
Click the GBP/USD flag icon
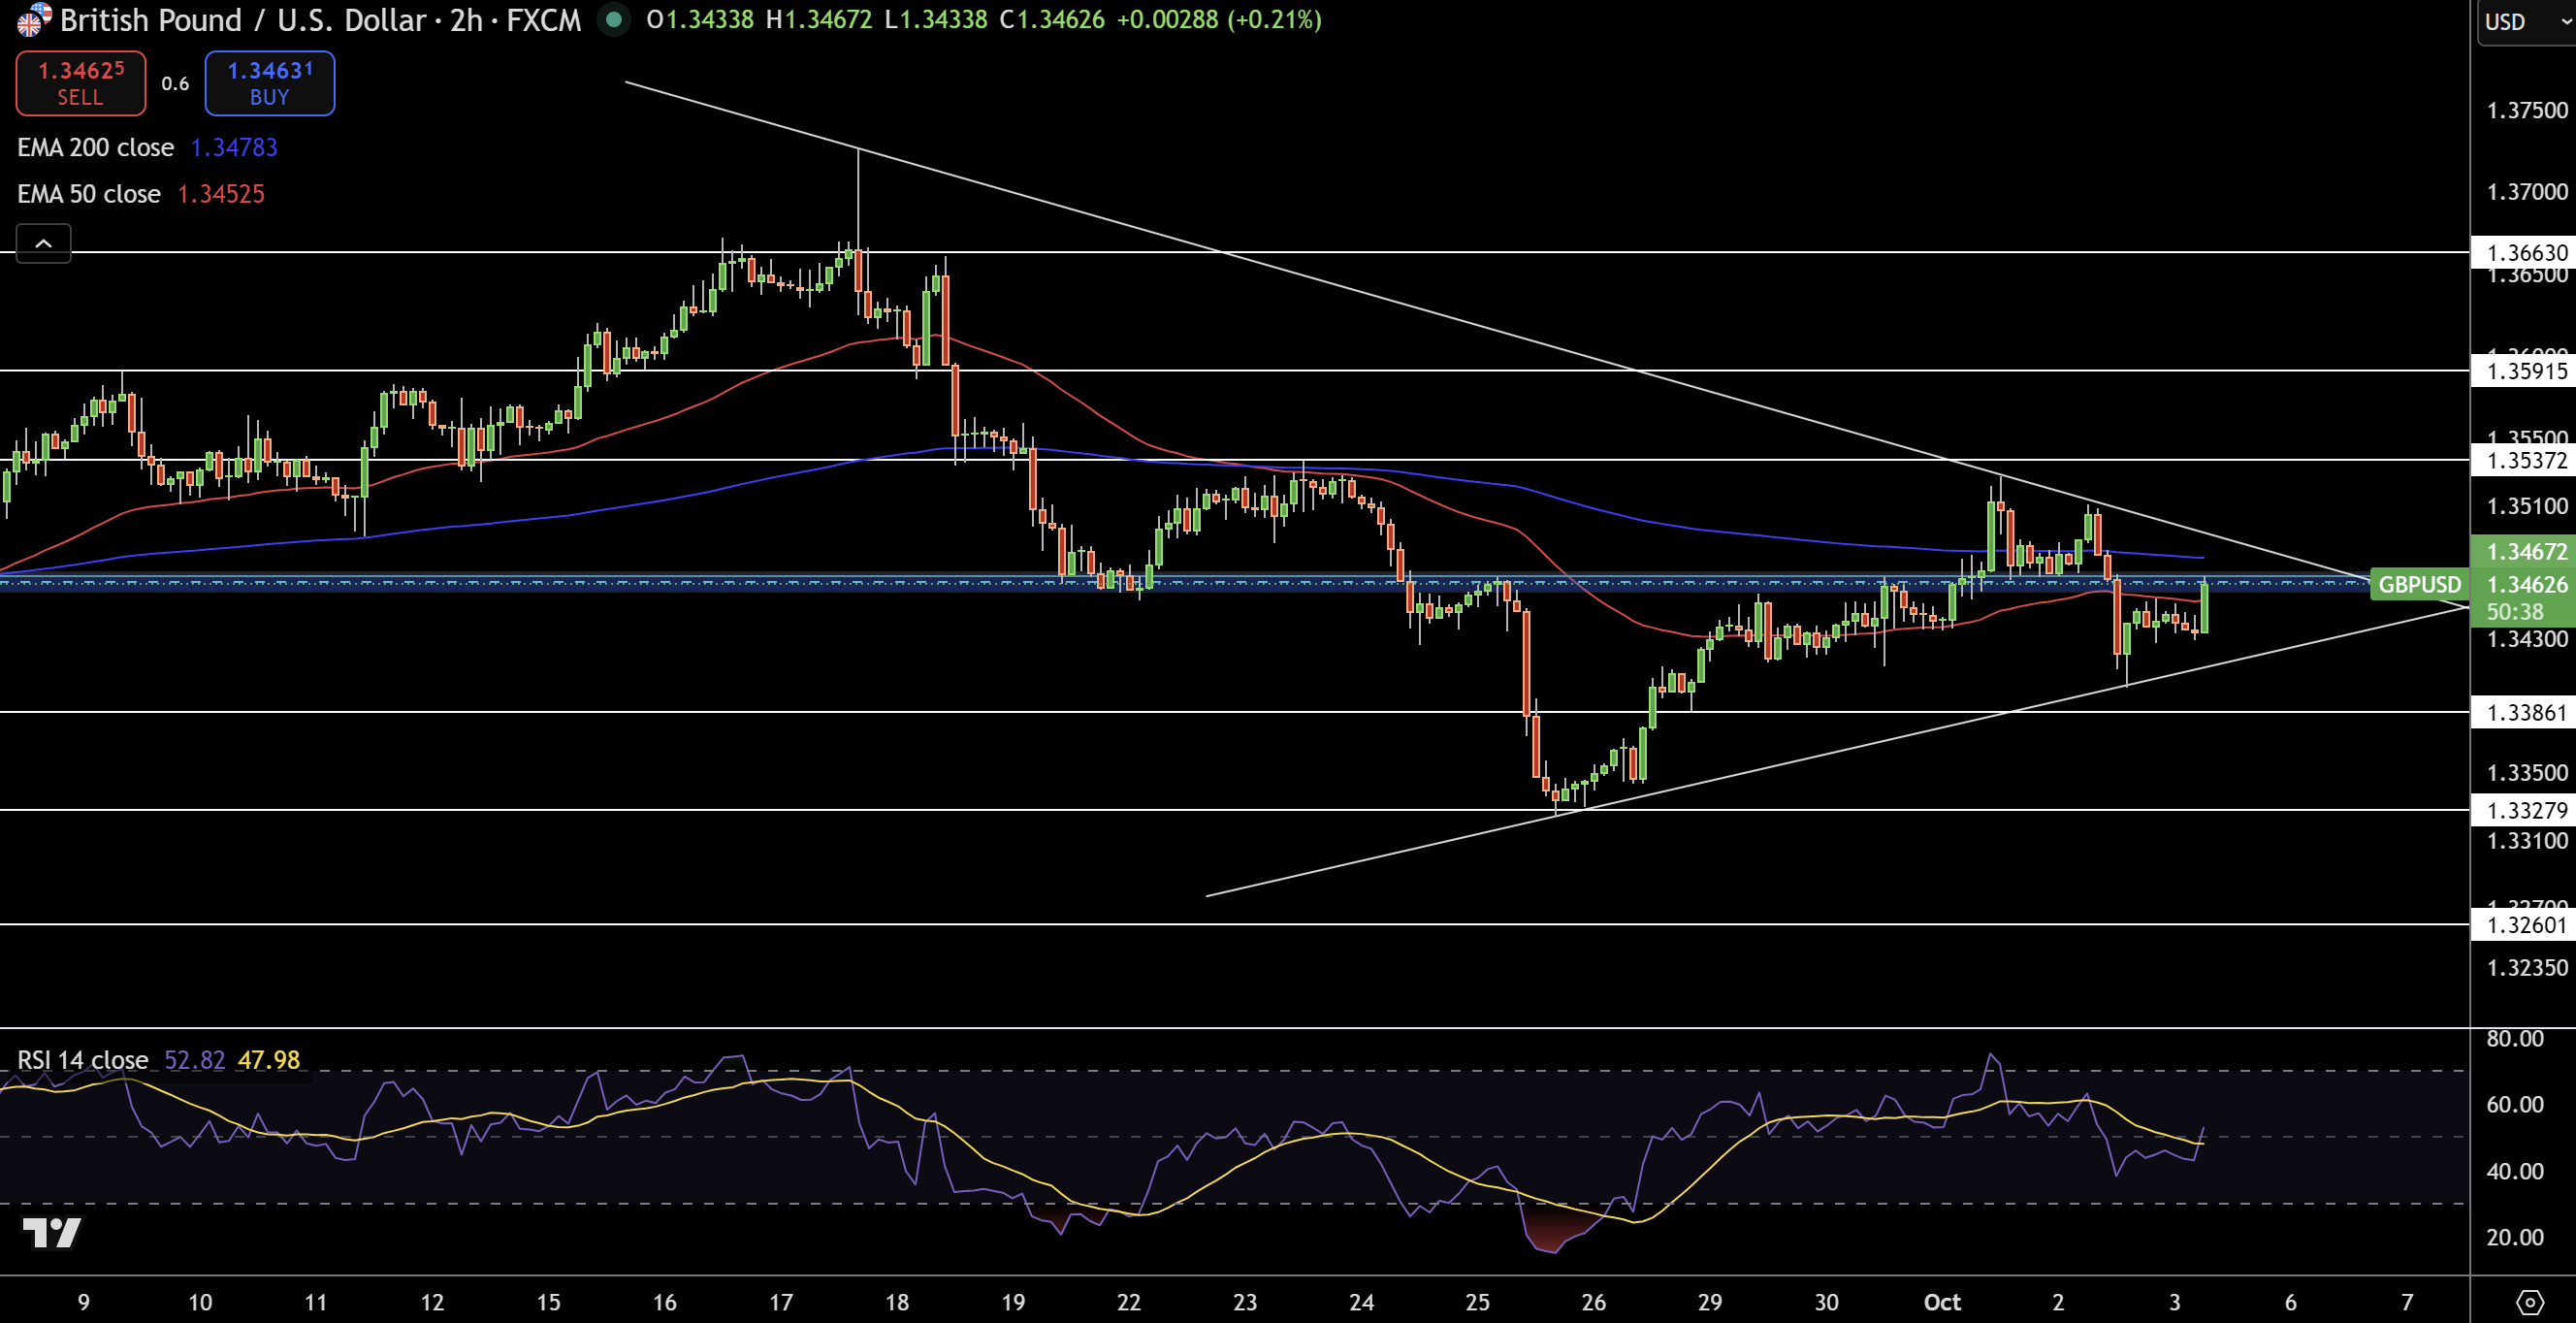34,19
